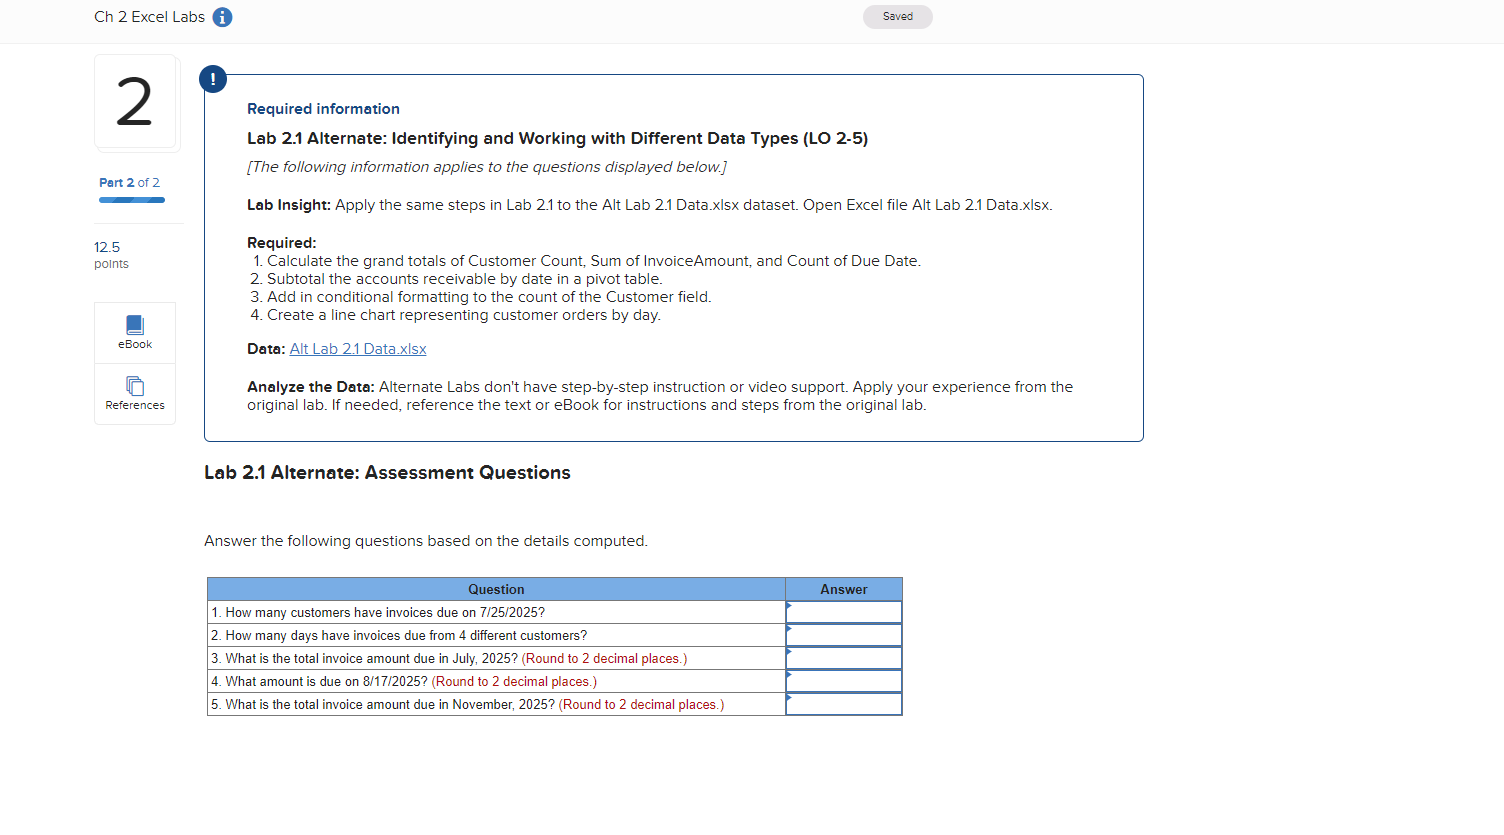Select the large question number 2 box

click(136, 102)
